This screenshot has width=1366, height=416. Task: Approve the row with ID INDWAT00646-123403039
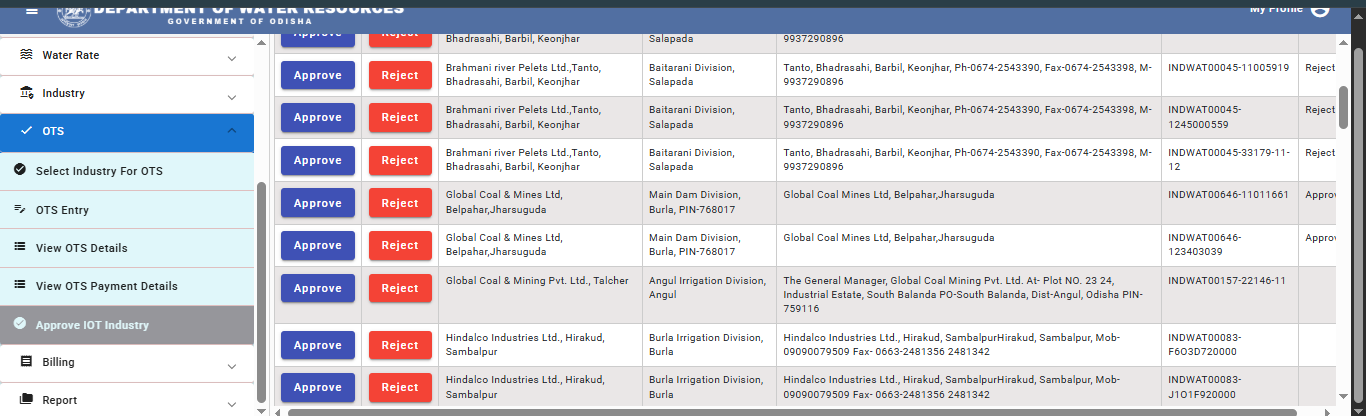pyautogui.click(x=318, y=246)
